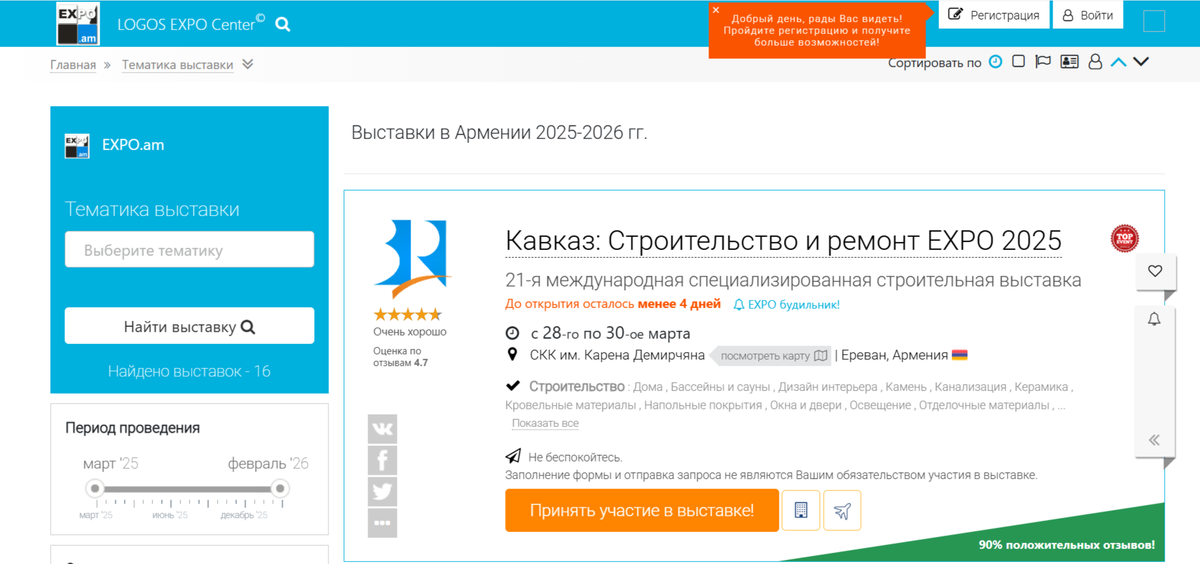The width and height of the screenshot is (1200, 564).
Task: Click the Armenia flag icon
Action: tap(960, 355)
